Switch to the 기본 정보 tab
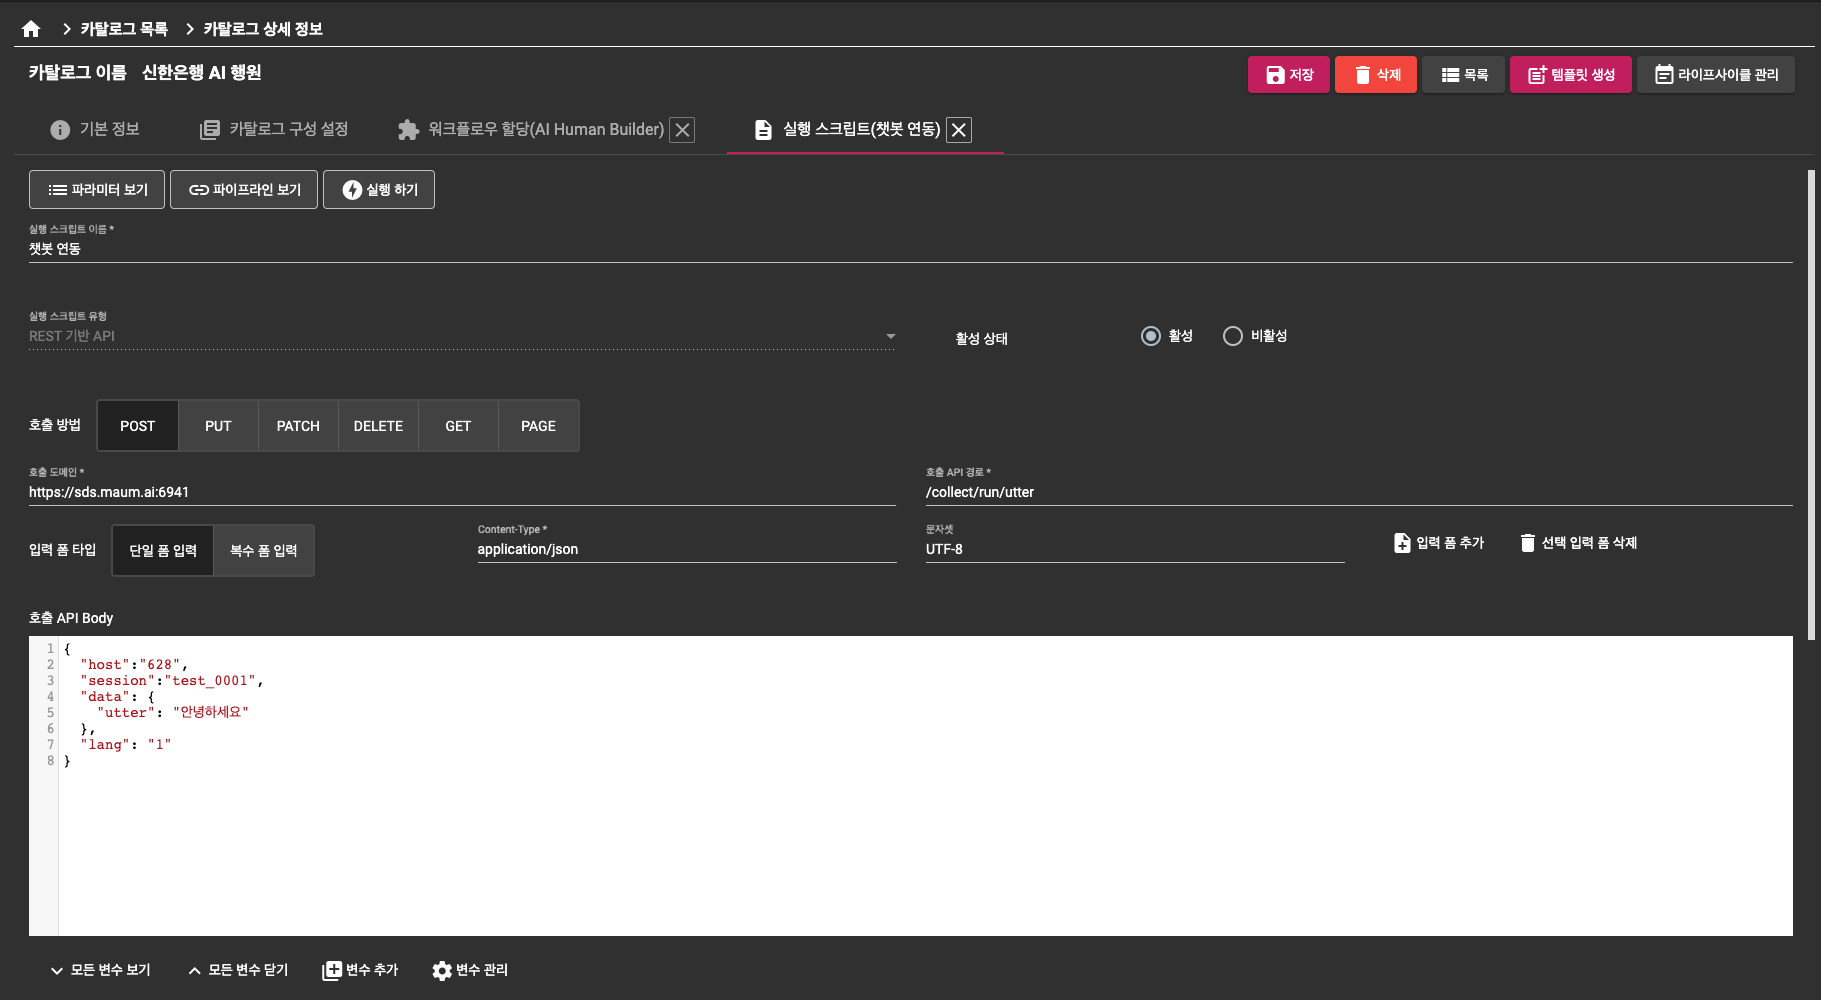1821x1000 pixels. tap(95, 130)
